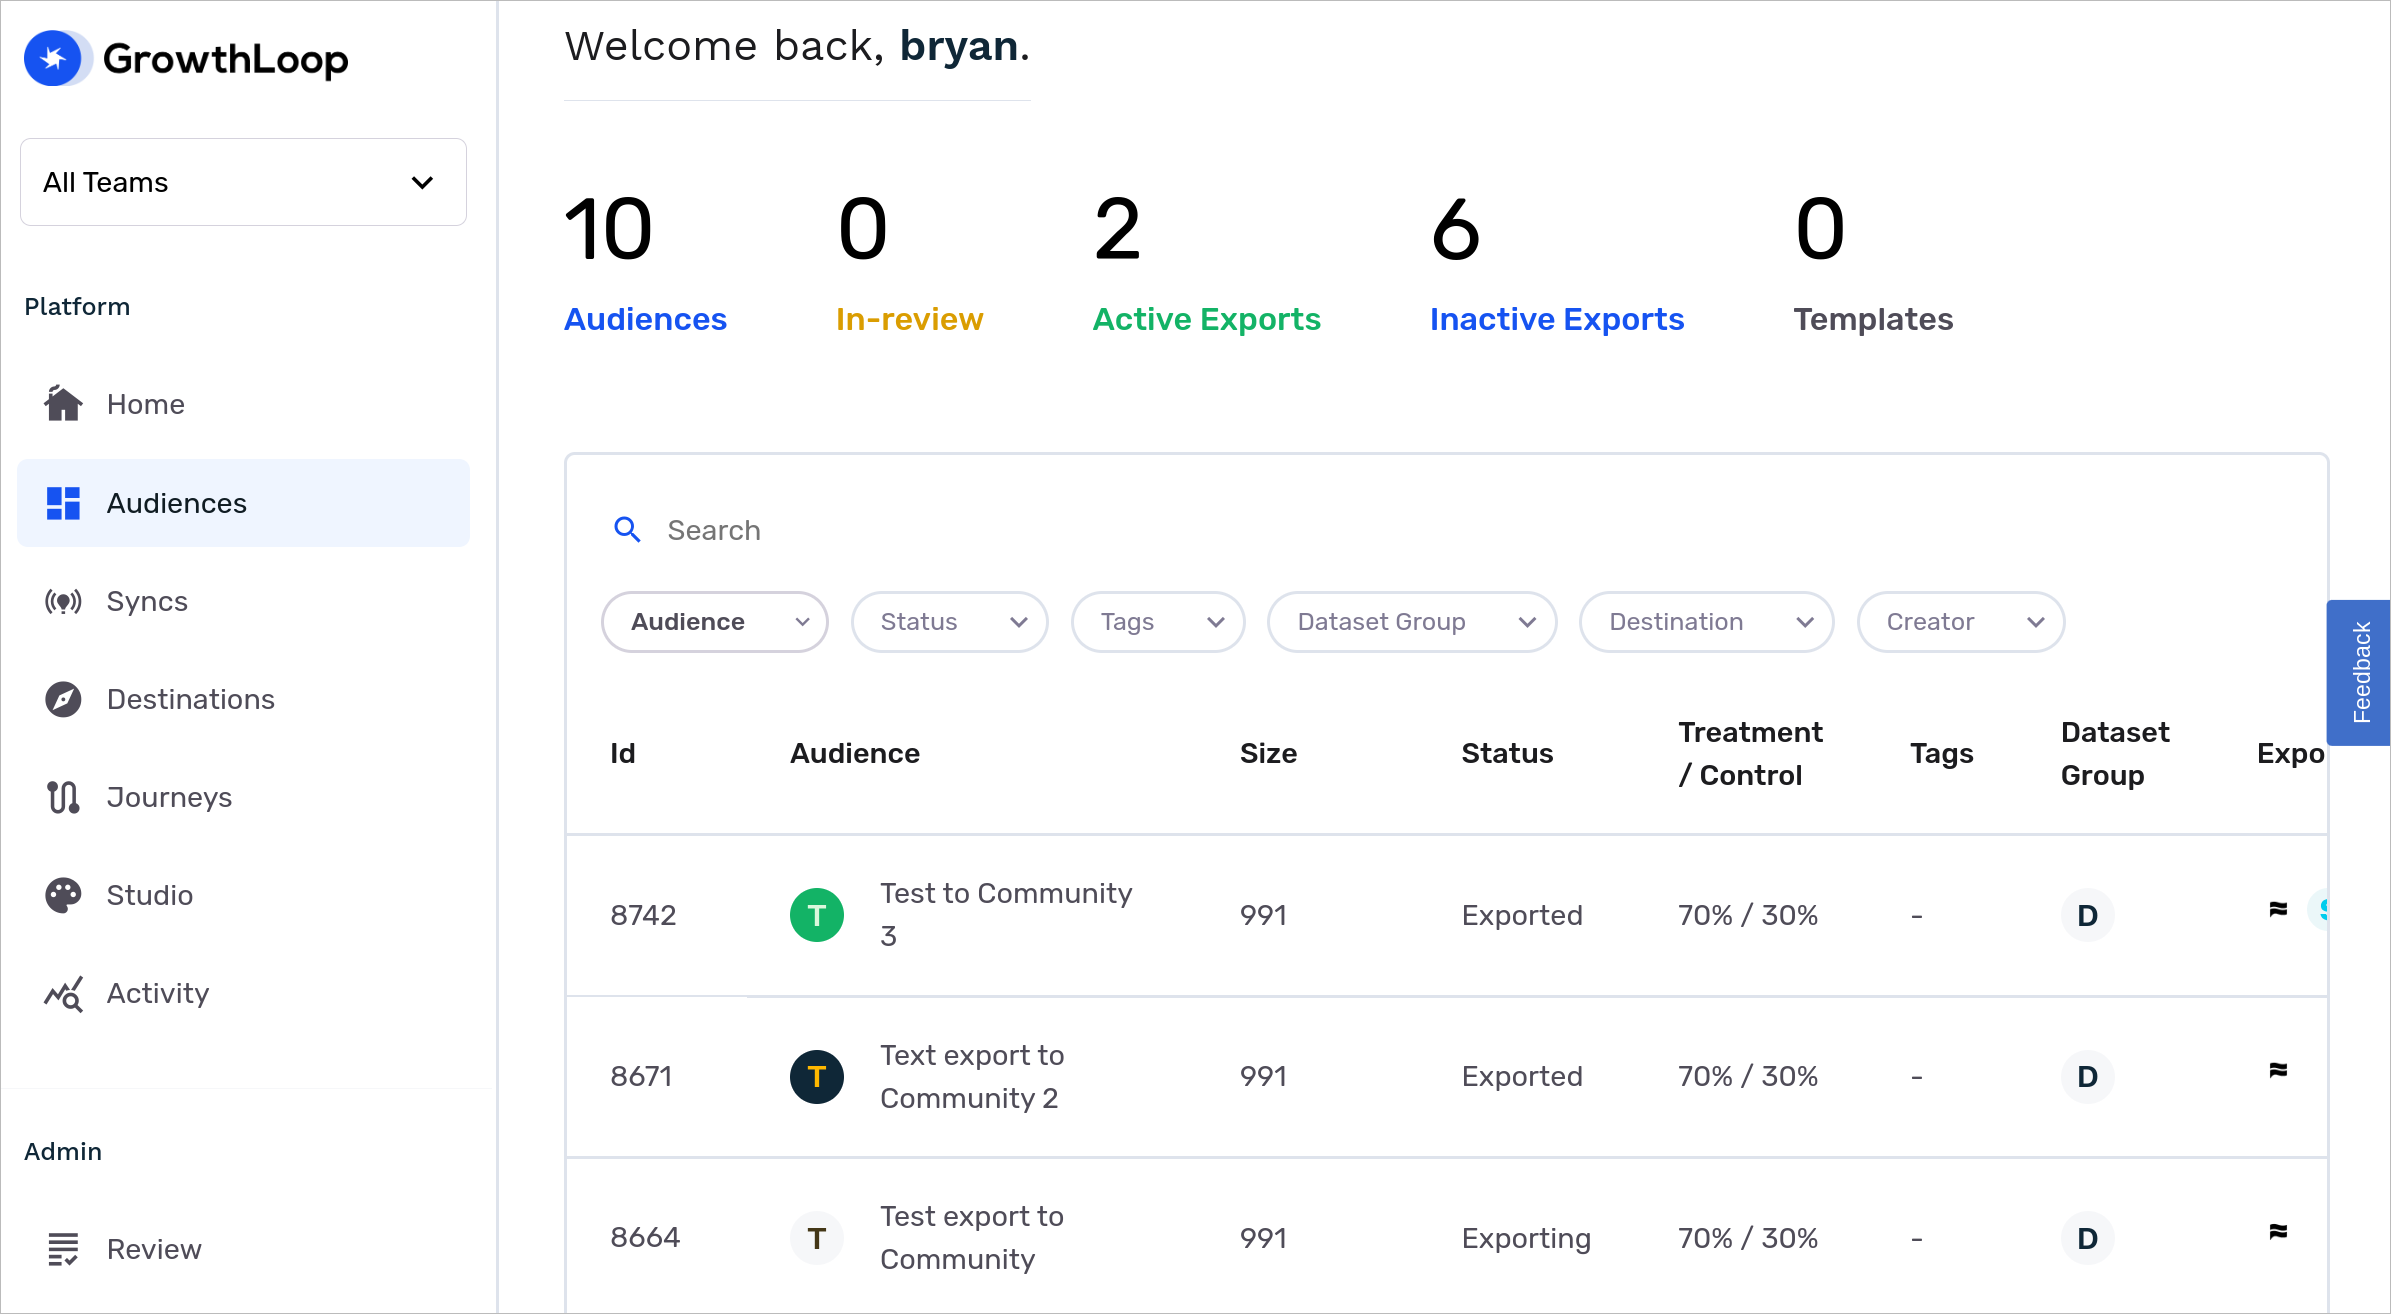The width and height of the screenshot is (2391, 1314).
Task: Click the Active Exports link
Action: pyautogui.click(x=1205, y=319)
